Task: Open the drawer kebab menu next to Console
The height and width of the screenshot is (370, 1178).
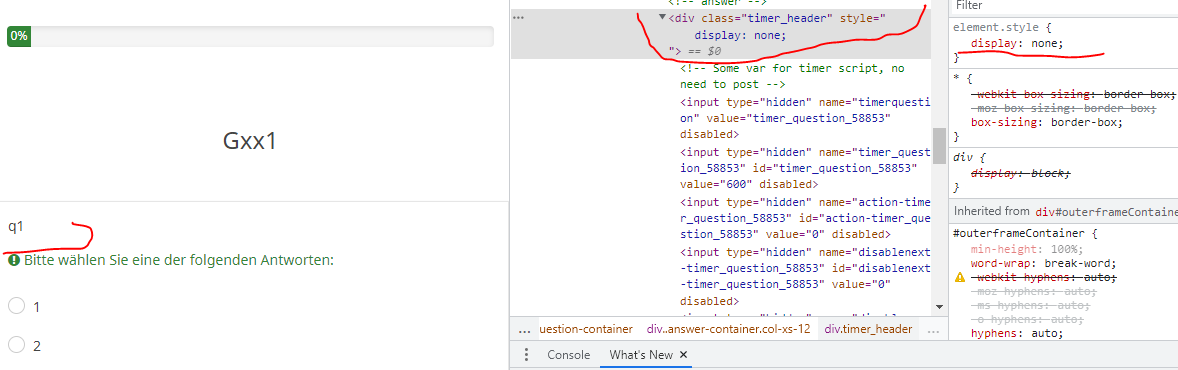Action: coord(526,355)
